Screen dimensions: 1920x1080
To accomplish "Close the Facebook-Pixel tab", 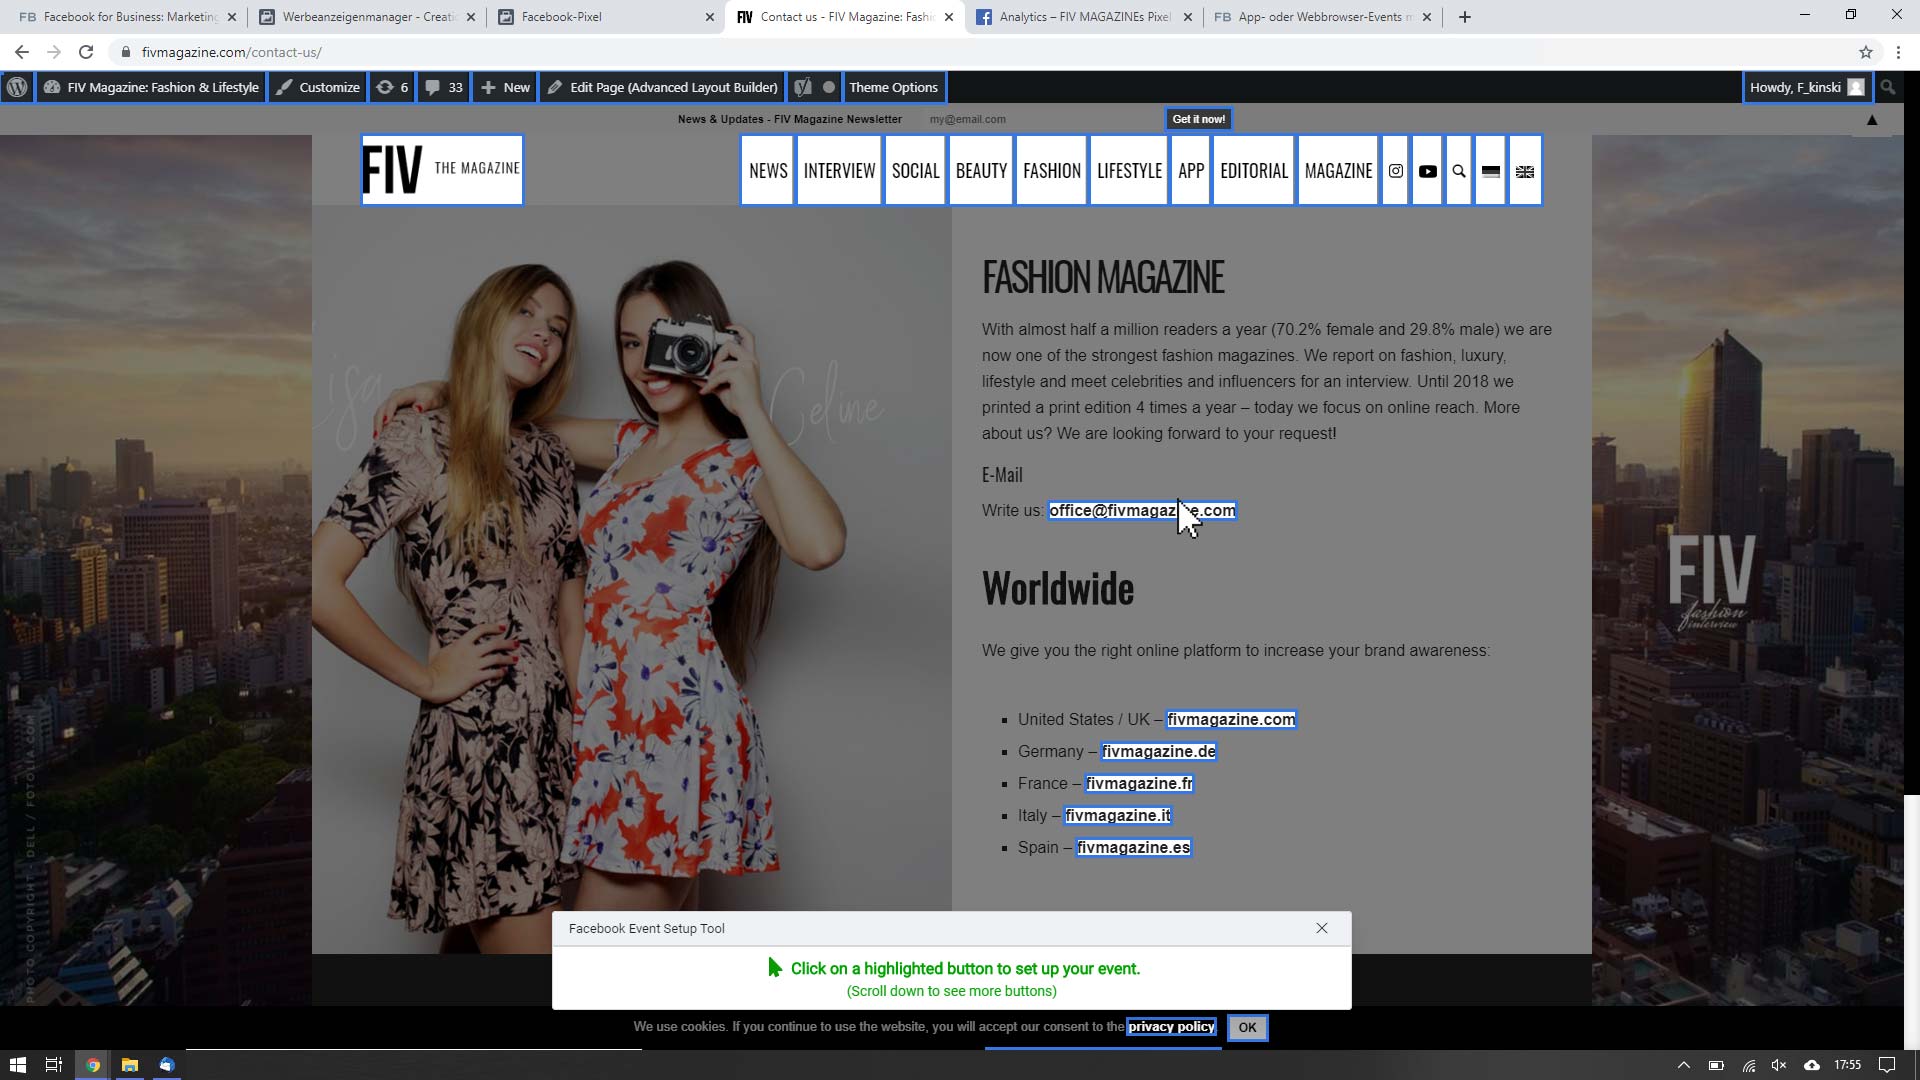I will click(710, 17).
